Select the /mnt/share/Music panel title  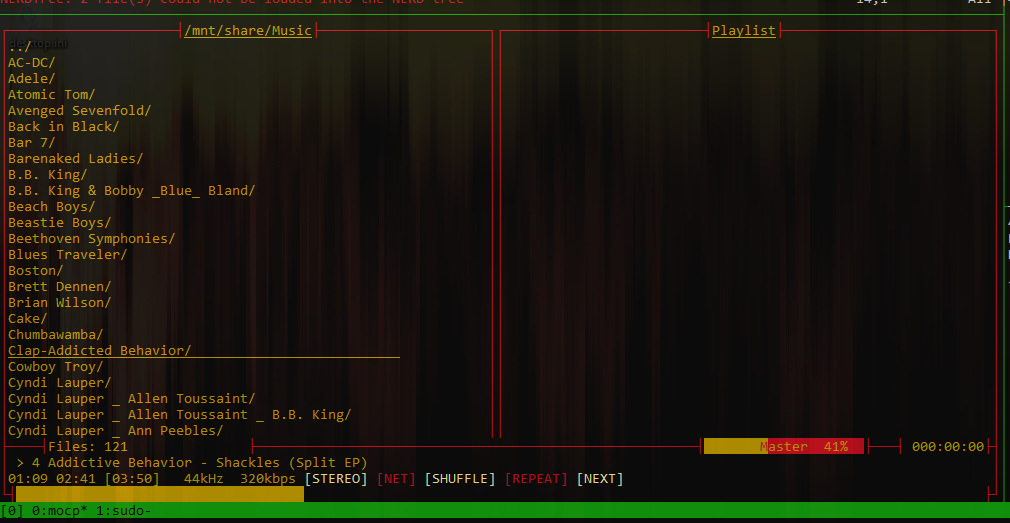click(x=248, y=31)
